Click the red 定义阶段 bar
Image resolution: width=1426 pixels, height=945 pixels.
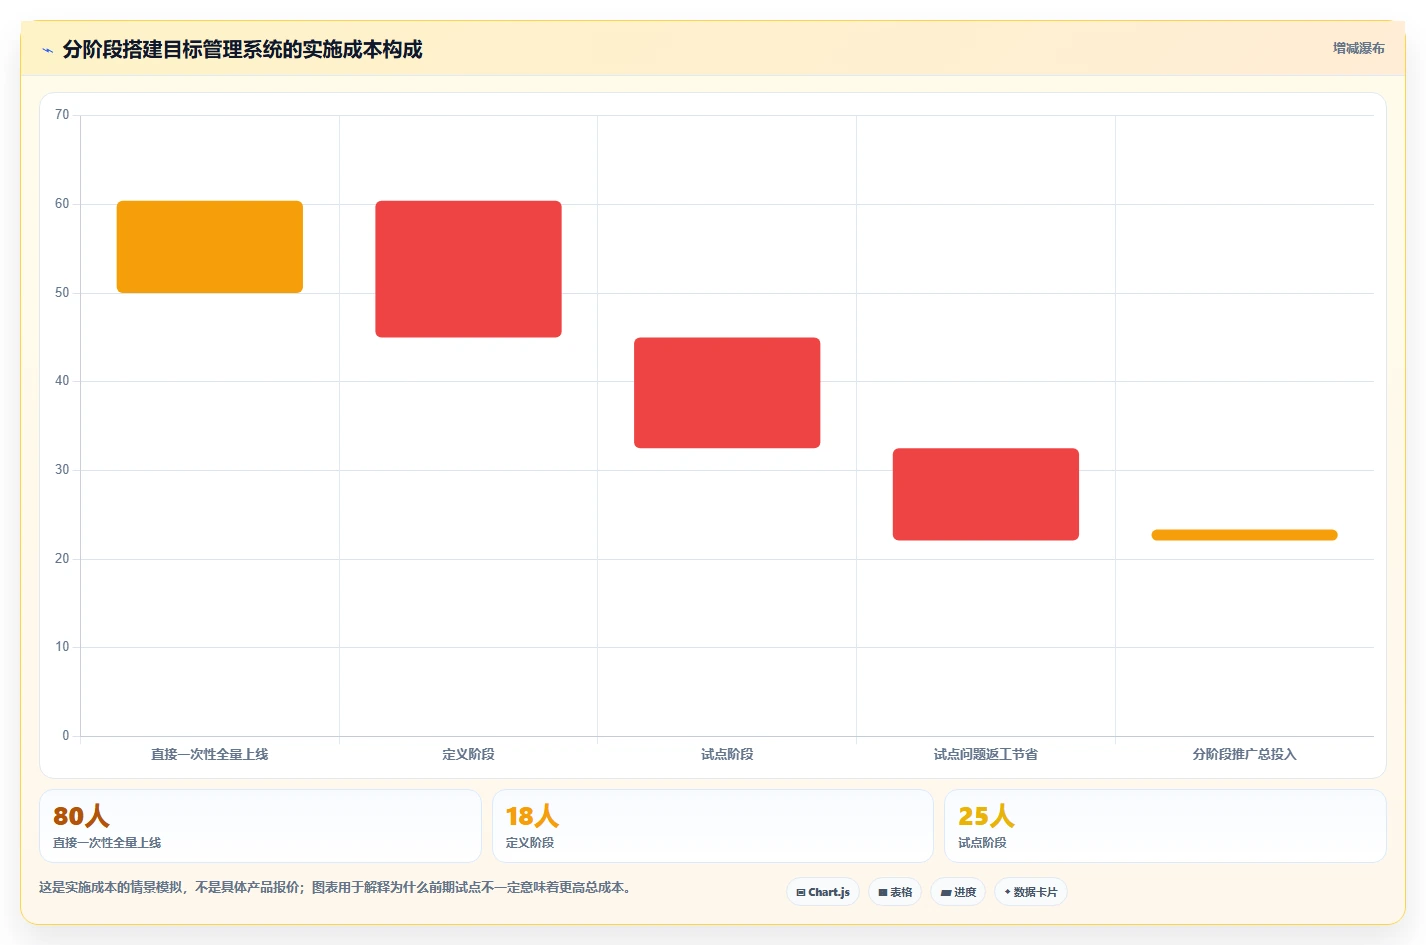tap(468, 269)
